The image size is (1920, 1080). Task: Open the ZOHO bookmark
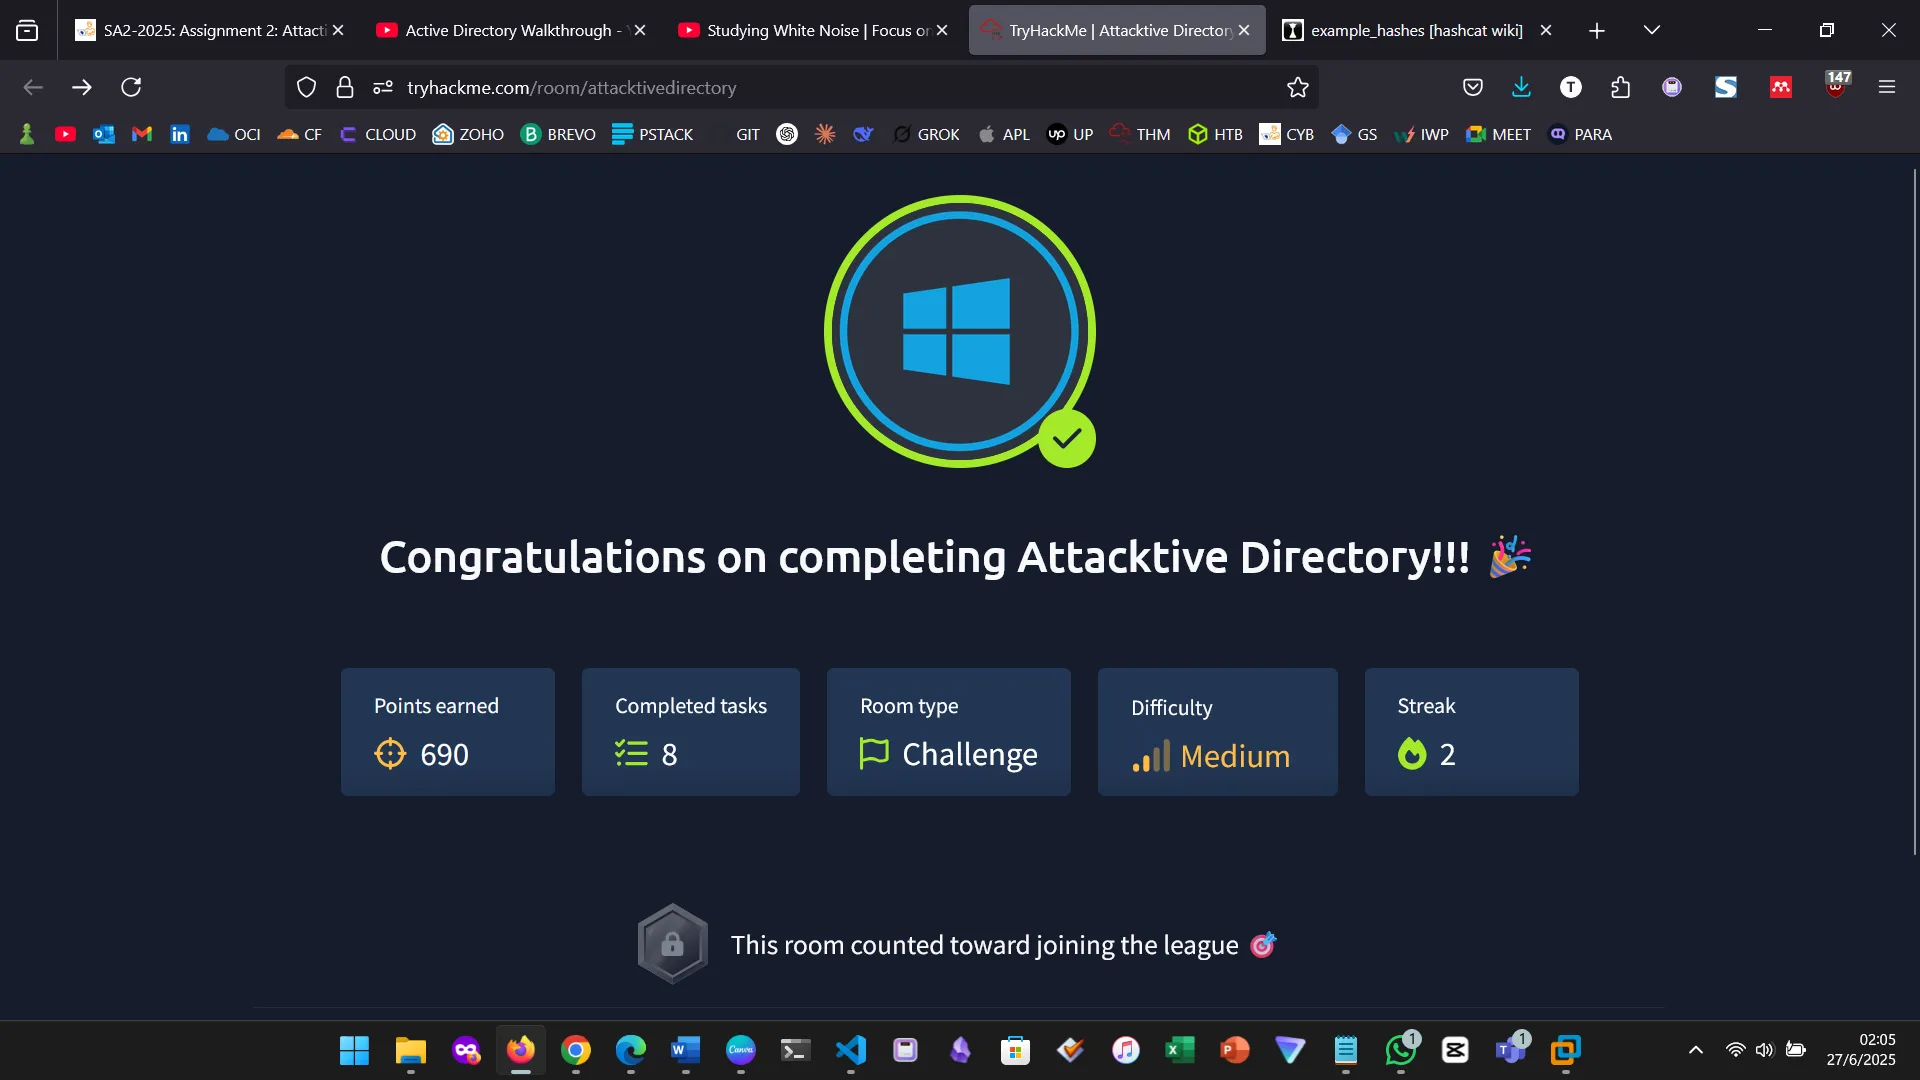(467, 133)
